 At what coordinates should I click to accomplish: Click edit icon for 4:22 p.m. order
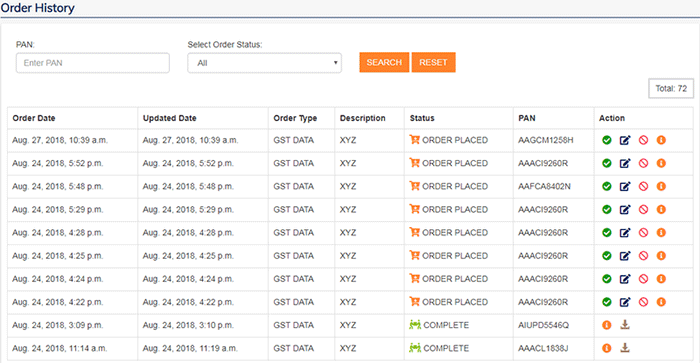(625, 302)
